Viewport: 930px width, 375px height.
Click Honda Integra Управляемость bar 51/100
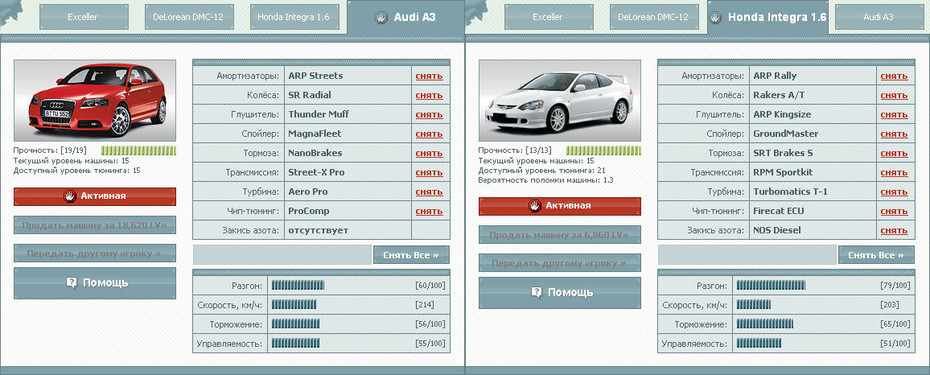pyautogui.click(x=759, y=344)
